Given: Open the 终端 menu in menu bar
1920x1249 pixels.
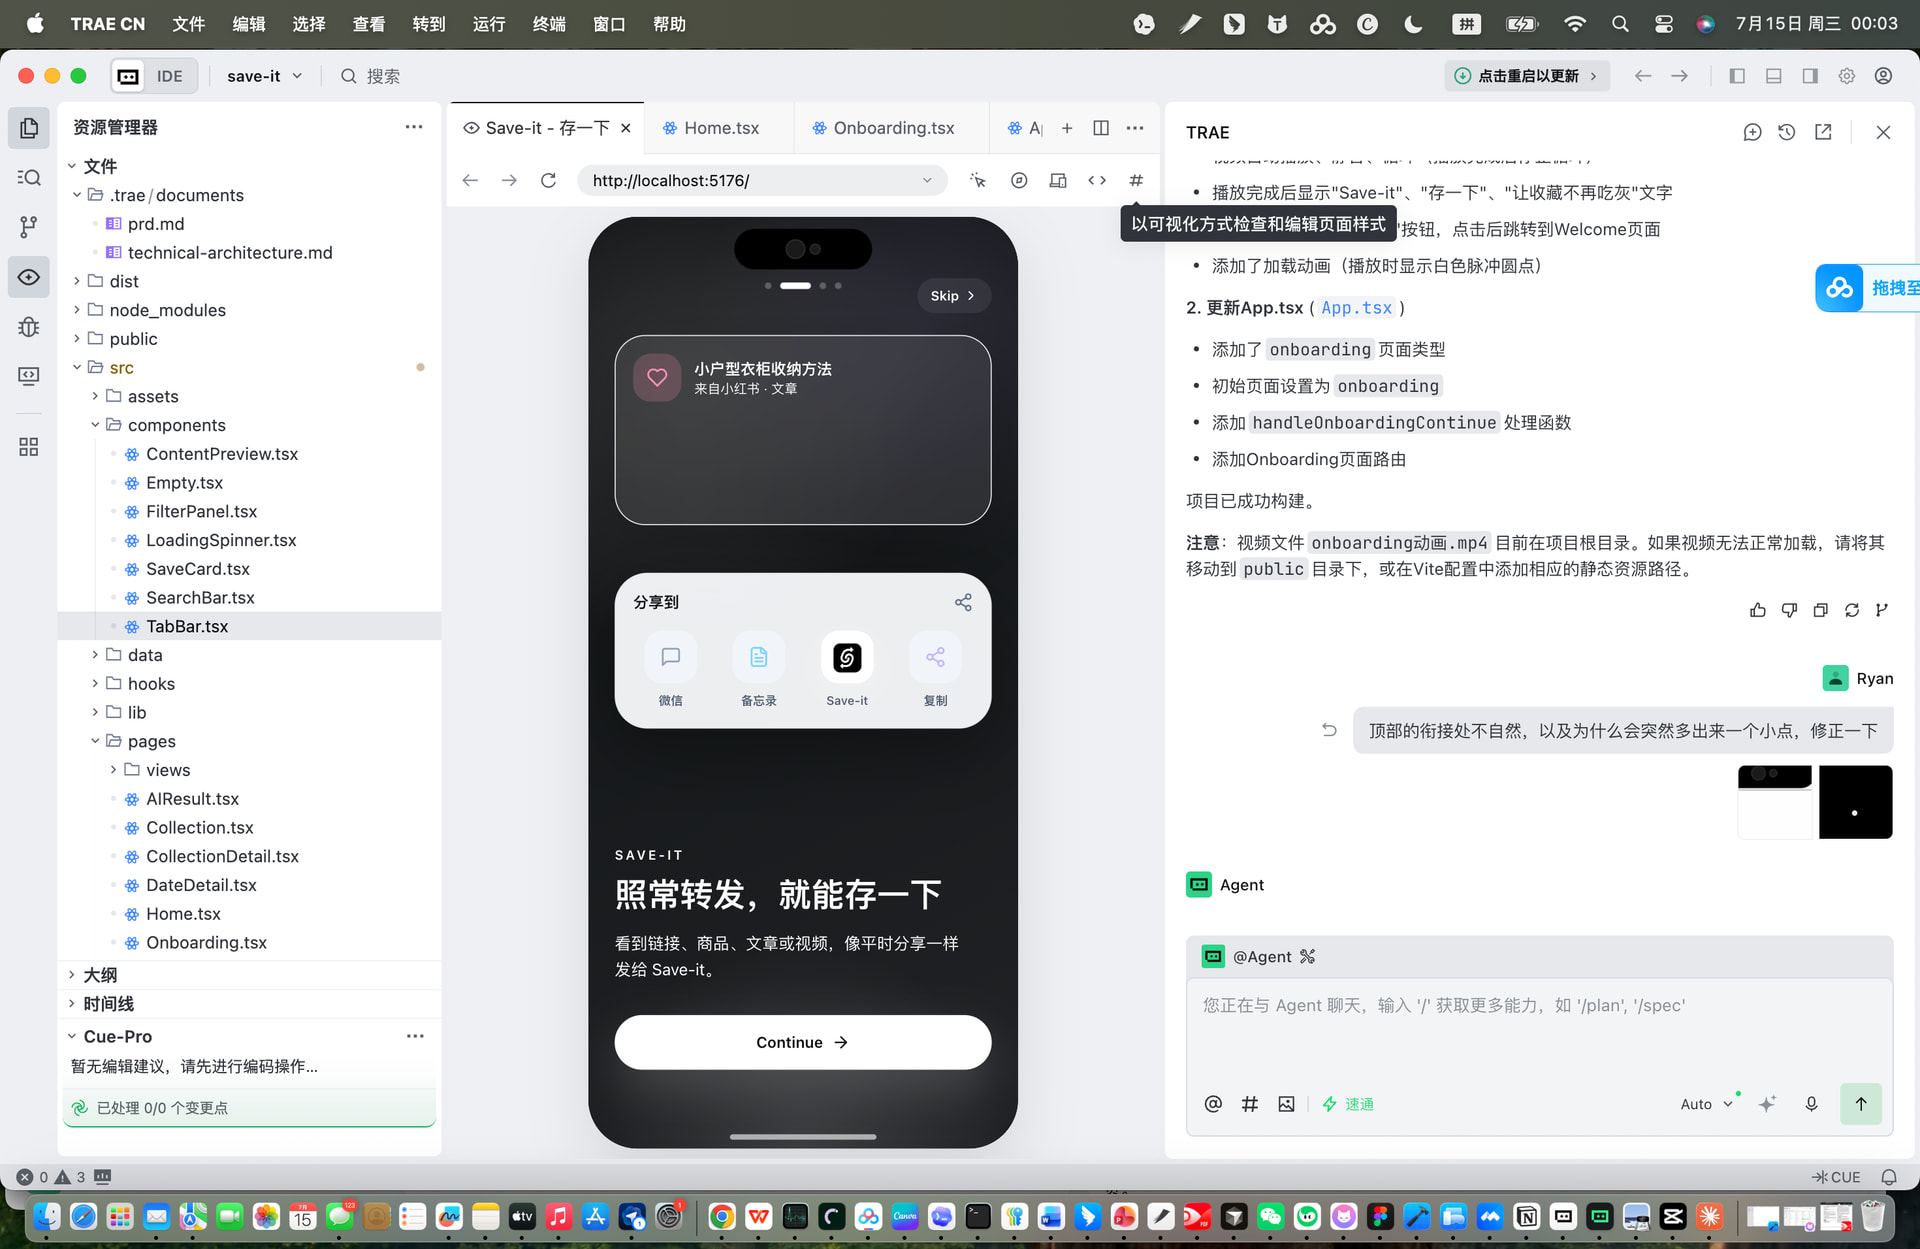Looking at the screenshot, I should click(549, 24).
